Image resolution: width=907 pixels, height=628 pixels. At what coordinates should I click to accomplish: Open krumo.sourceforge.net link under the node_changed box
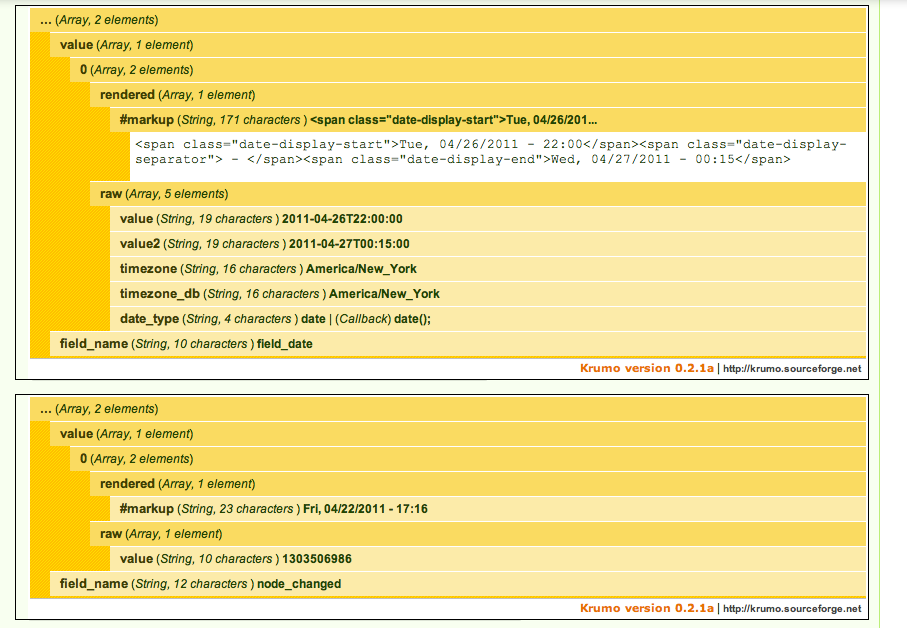click(x=792, y=608)
